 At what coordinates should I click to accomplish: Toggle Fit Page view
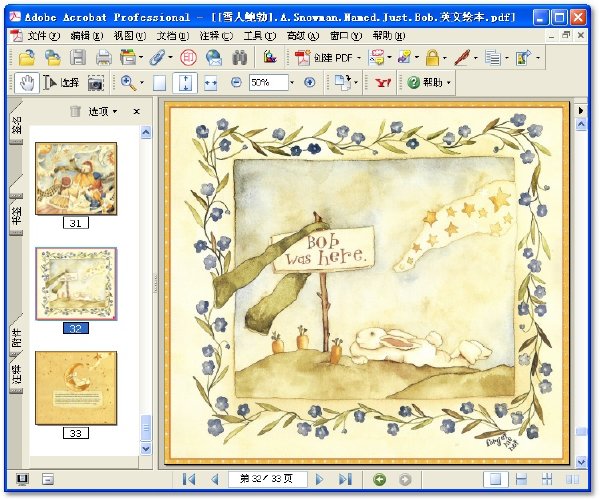(x=185, y=83)
